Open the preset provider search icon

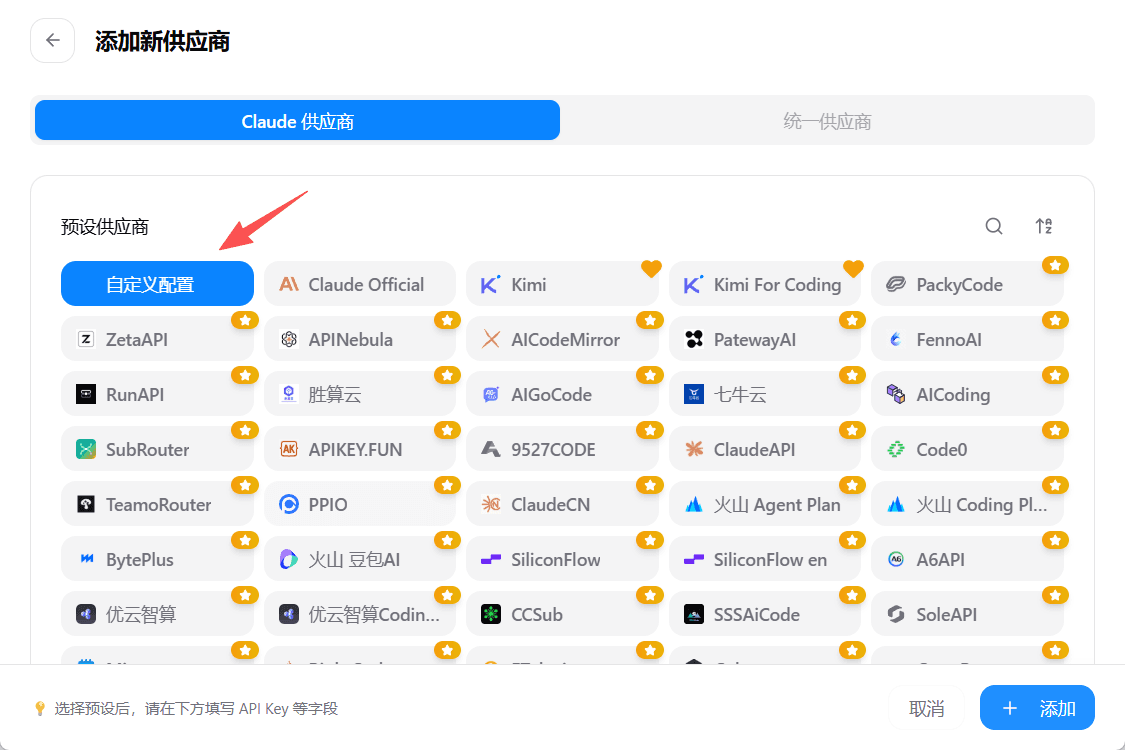(994, 226)
